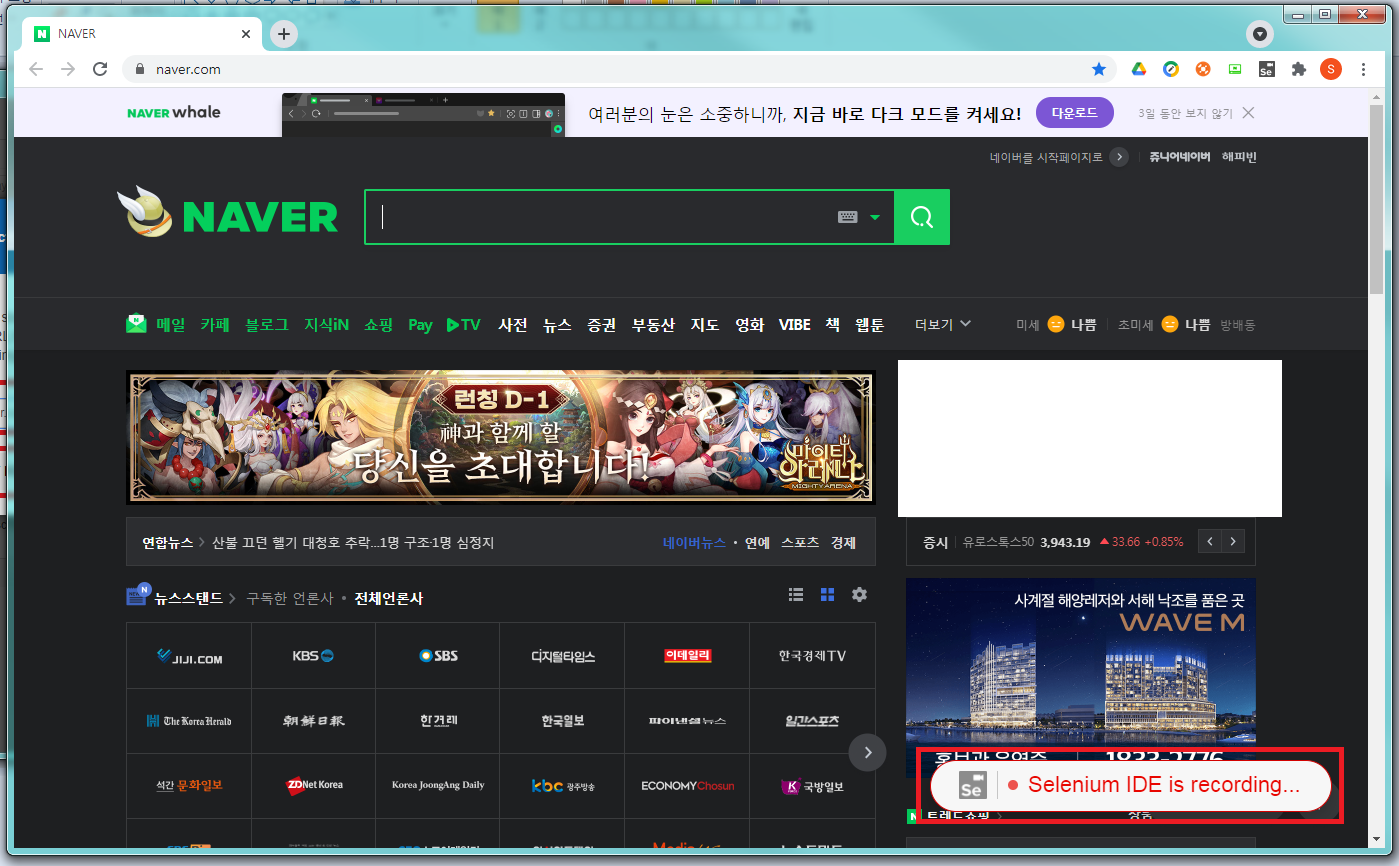
Task: Open the on-screen keyboard icon in the search box
Action: coord(848,217)
